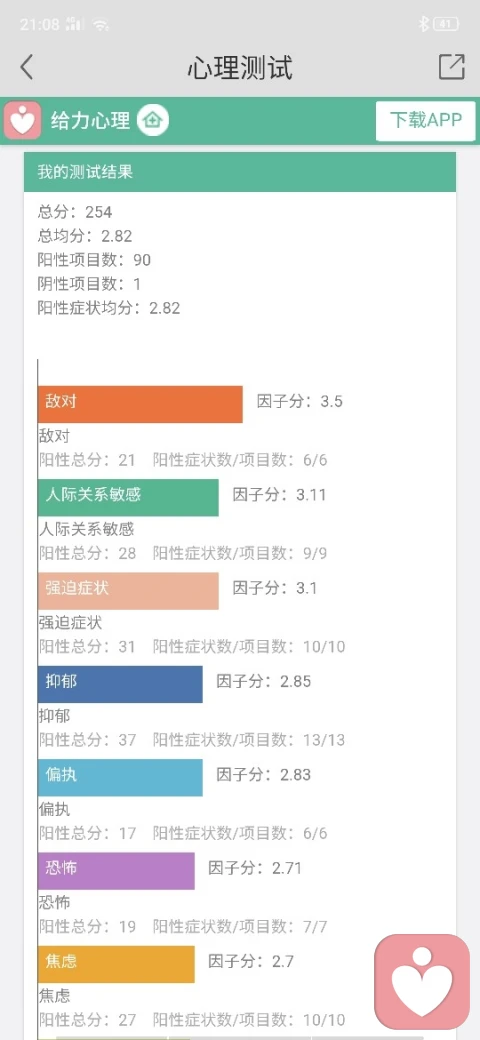Tap the Wi-Fi status icon
This screenshot has width=480, height=1040.
pyautogui.click(x=100, y=25)
